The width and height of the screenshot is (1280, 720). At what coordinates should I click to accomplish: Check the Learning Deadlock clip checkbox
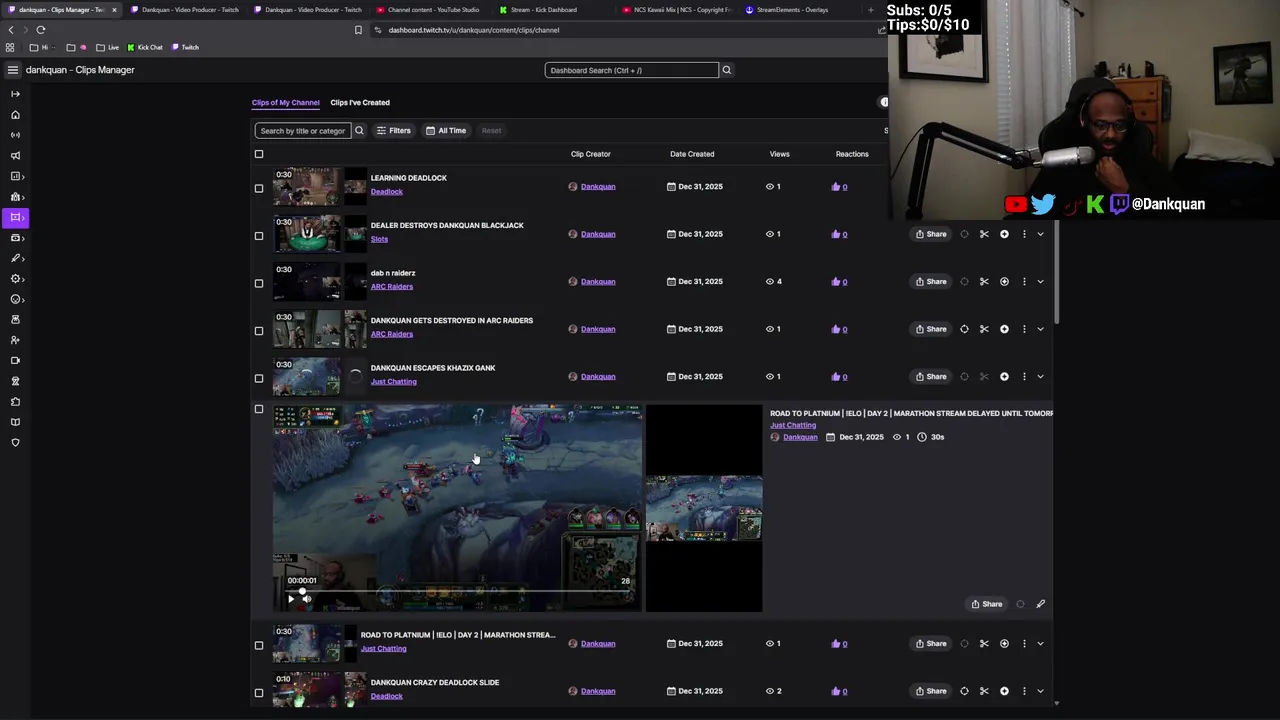click(259, 188)
